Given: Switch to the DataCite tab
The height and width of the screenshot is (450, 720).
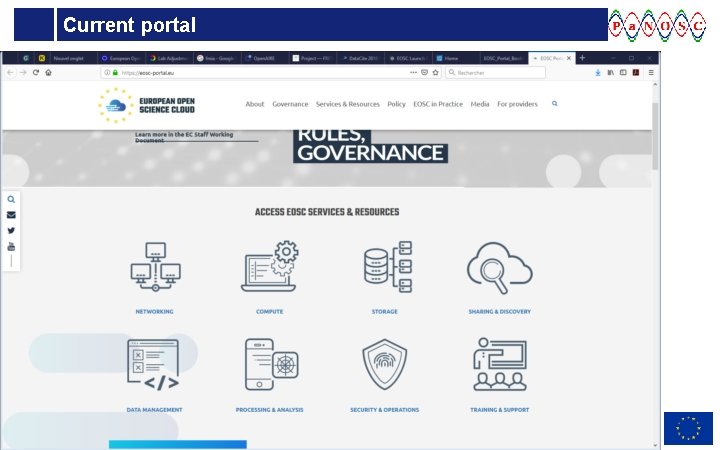Looking at the screenshot, I should 361,58.
